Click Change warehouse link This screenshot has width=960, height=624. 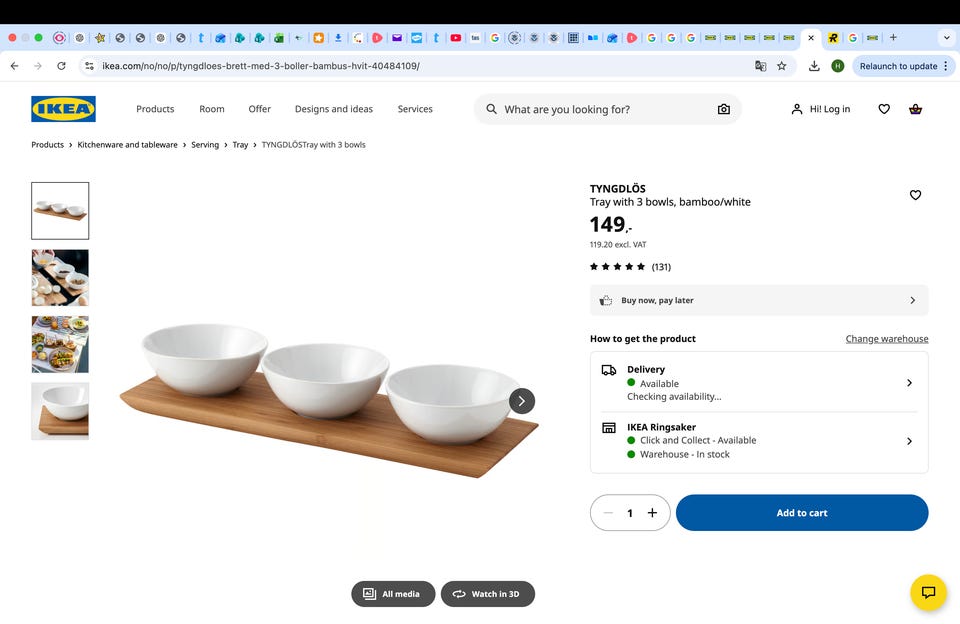pyautogui.click(x=887, y=339)
